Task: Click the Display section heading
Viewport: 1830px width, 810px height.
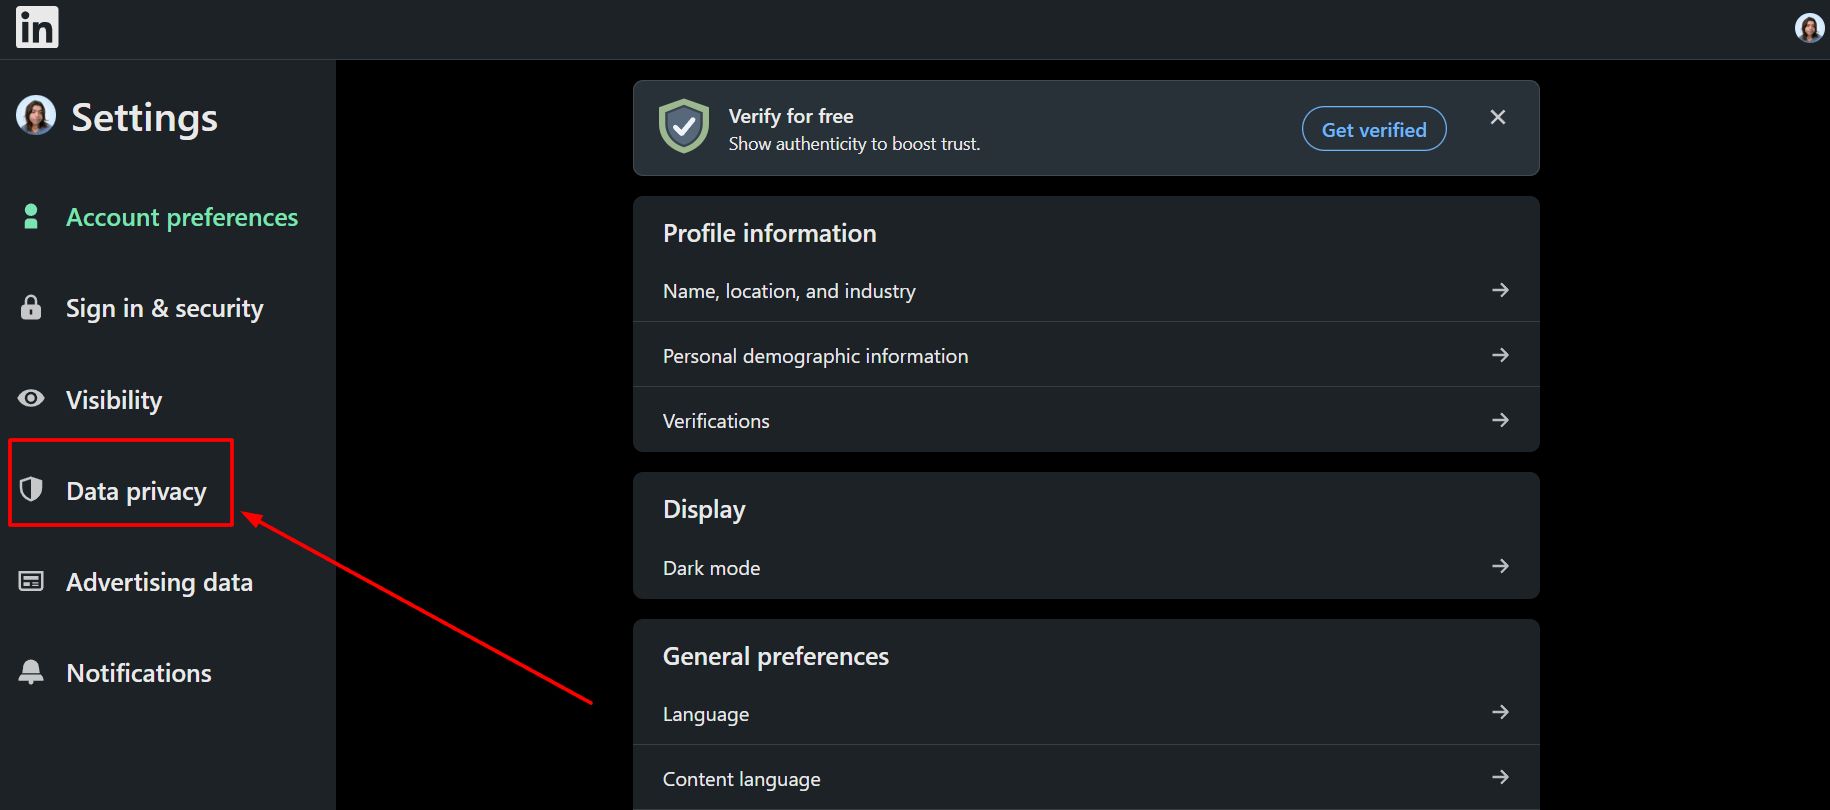Action: point(704,510)
